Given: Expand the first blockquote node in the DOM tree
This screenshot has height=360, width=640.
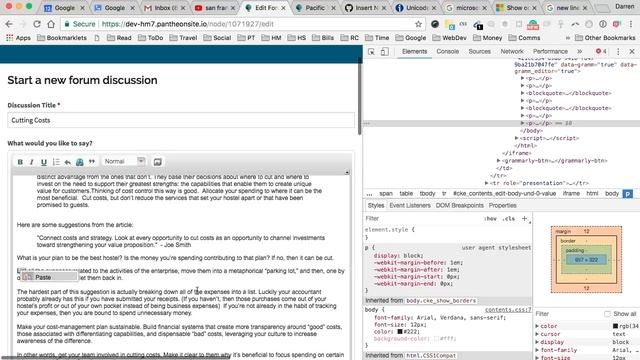Looking at the screenshot, I should point(522,93).
